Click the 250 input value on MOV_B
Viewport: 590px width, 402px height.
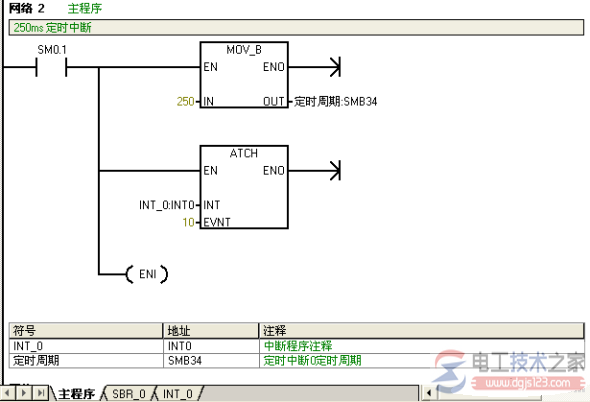(186, 101)
